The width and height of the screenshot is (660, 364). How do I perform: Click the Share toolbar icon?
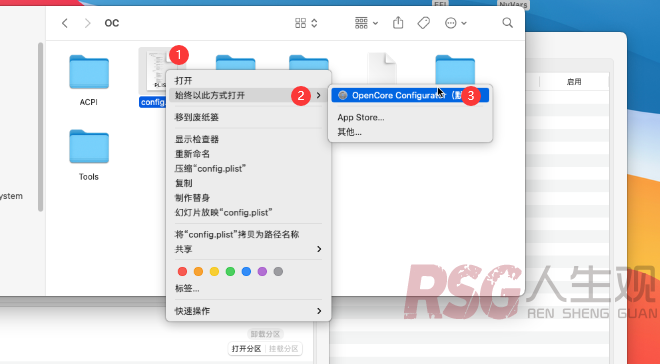point(398,23)
